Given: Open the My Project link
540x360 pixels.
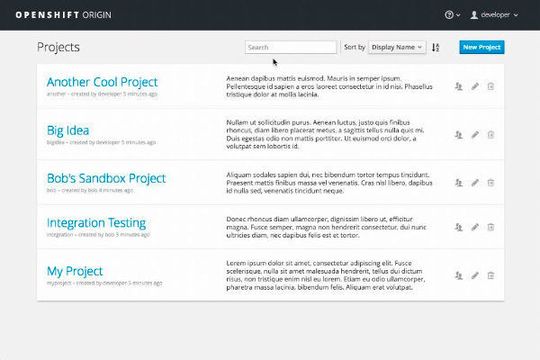Looking at the screenshot, I should pos(75,271).
